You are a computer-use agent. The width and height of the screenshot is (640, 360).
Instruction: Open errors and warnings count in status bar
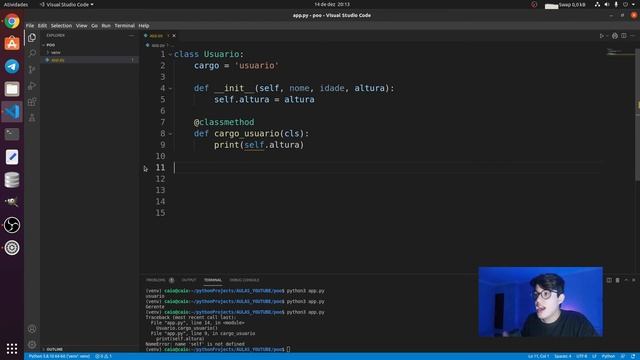point(103,356)
